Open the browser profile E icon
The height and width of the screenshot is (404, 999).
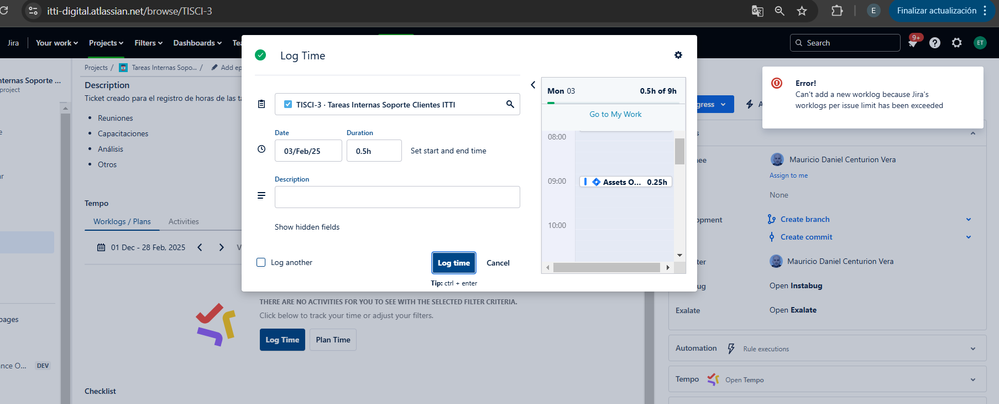pyautogui.click(x=873, y=11)
